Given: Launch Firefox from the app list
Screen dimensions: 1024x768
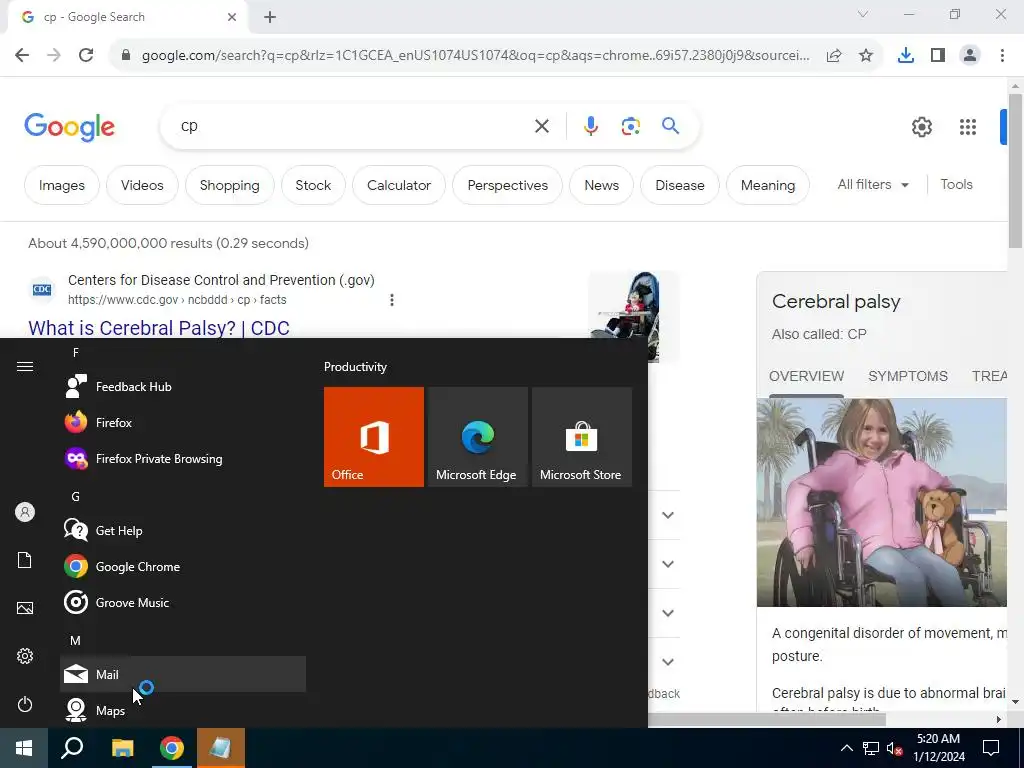Looking at the screenshot, I should point(183,423).
